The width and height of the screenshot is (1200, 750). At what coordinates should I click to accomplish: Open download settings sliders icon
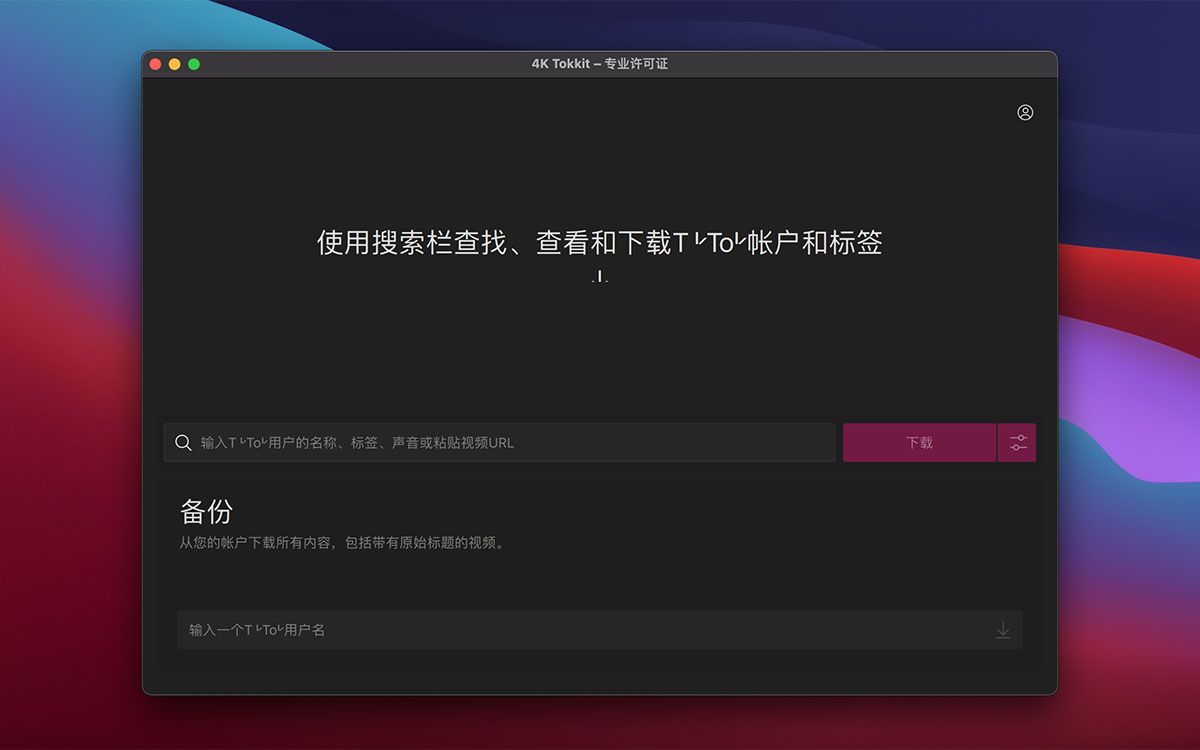pos(1018,442)
